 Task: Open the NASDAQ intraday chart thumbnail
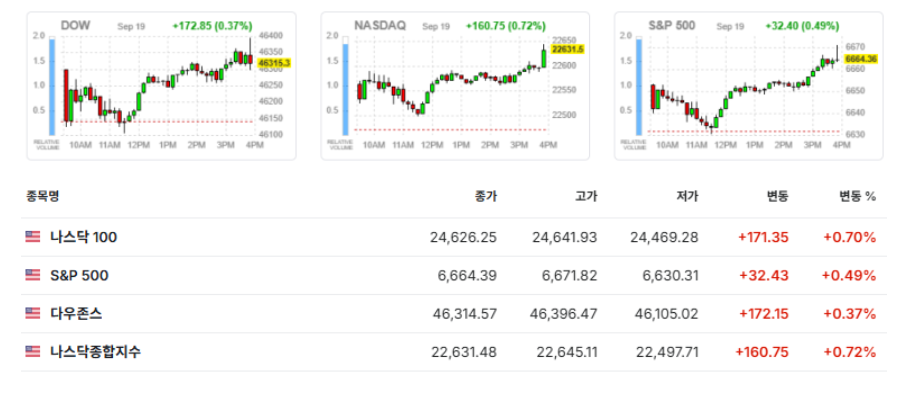[455, 86]
